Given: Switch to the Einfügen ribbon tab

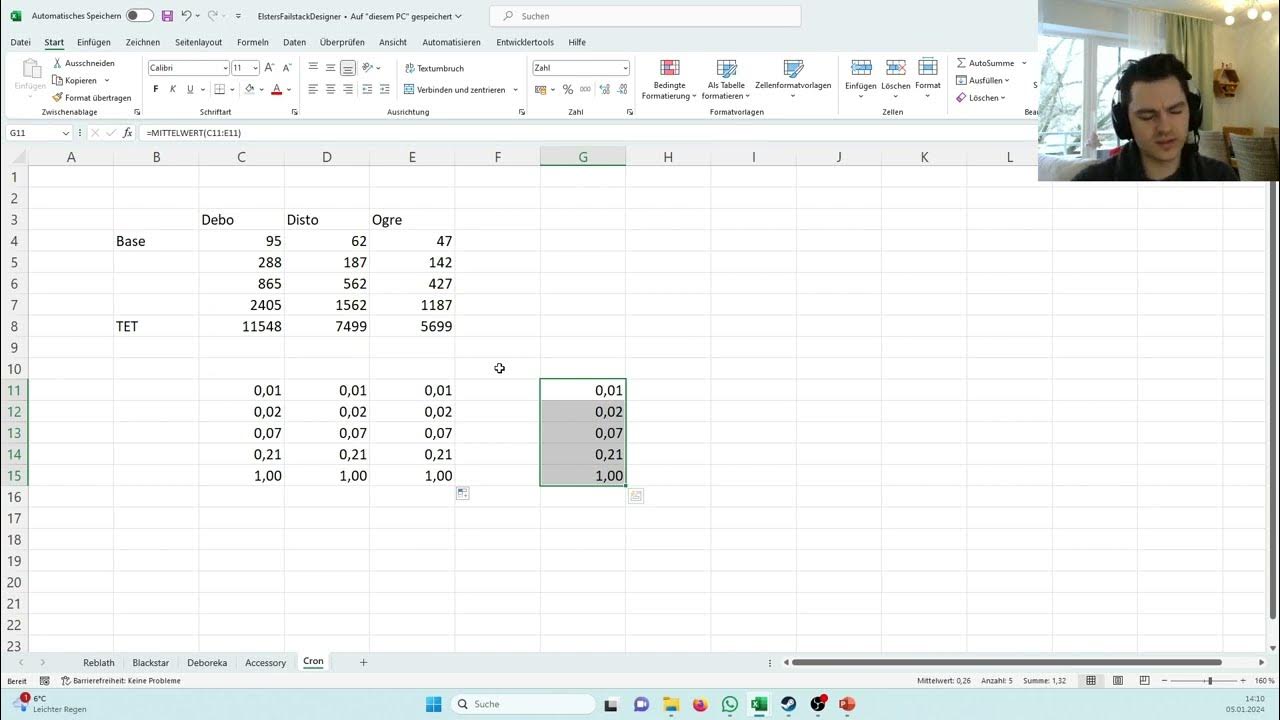Looking at the screenshot, I should [94, 42].
